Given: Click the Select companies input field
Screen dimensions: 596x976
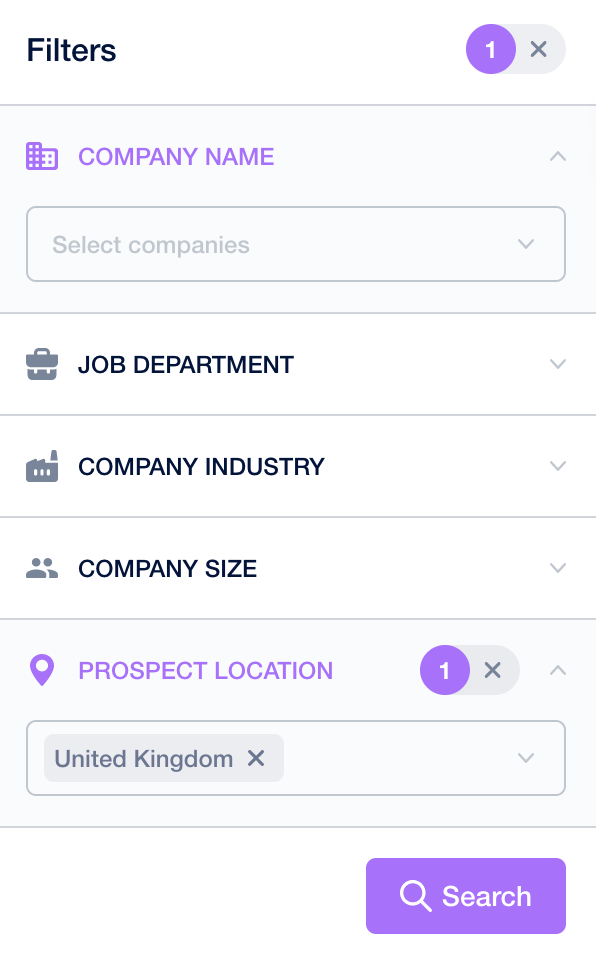Looking at the screenshot, I should point(296,244).
